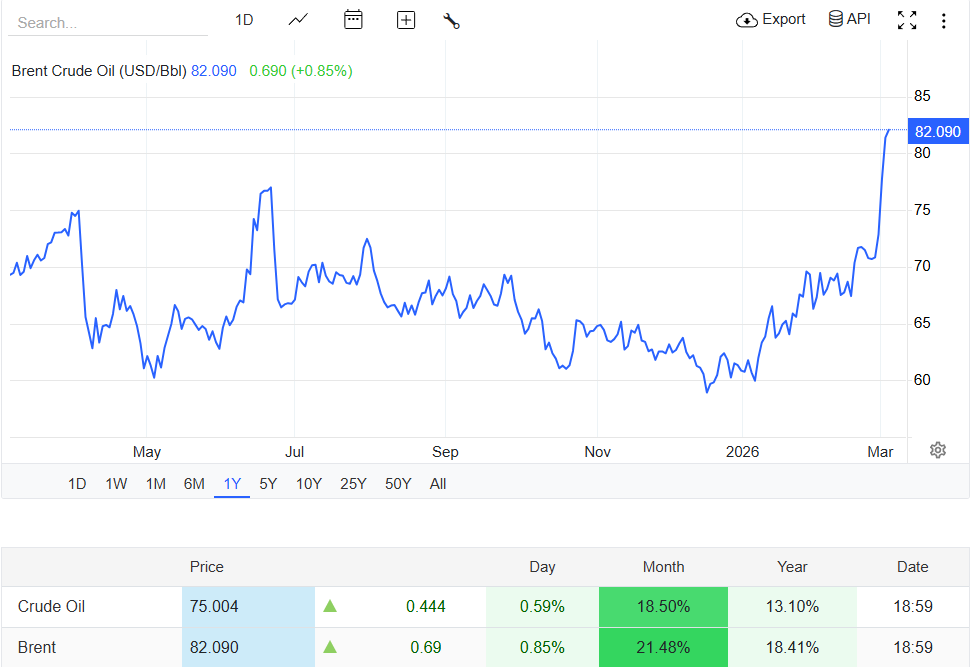
Task: Click the 82.090 price label on axis
Action: point(937,131)
